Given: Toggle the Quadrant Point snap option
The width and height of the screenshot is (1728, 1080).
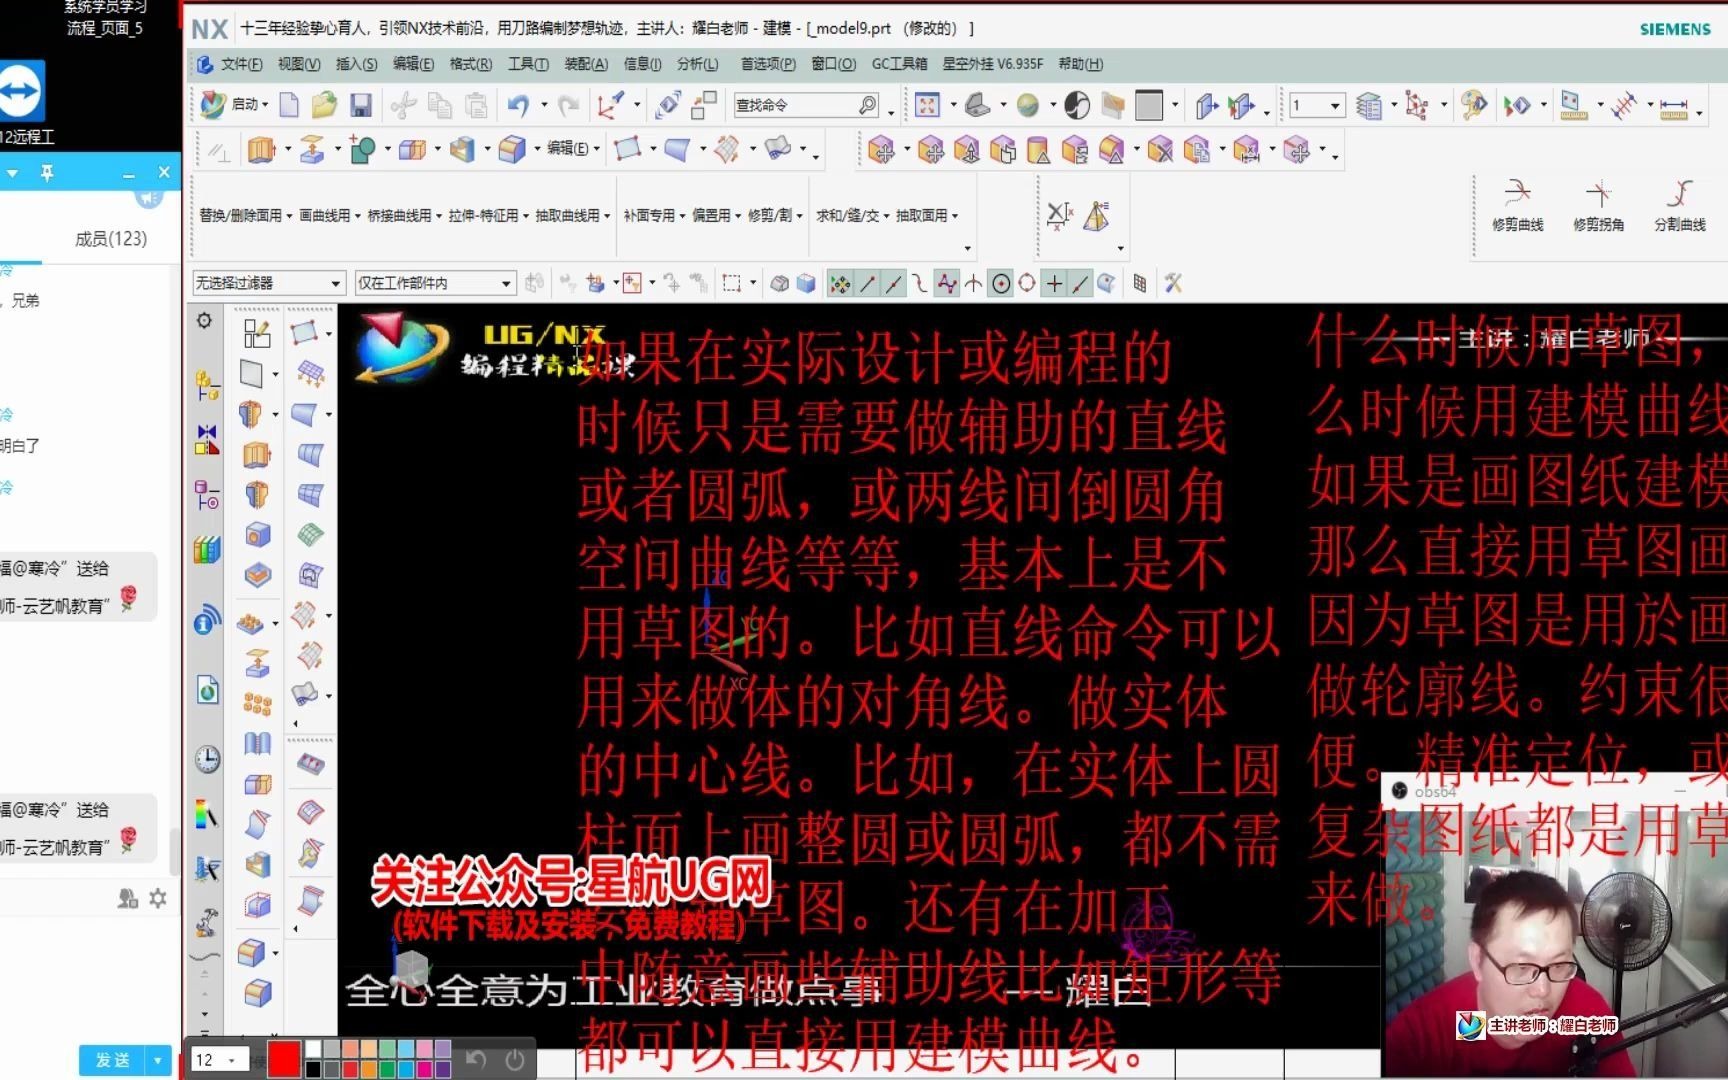Looking at the screenshot, I should [1027, 284].
